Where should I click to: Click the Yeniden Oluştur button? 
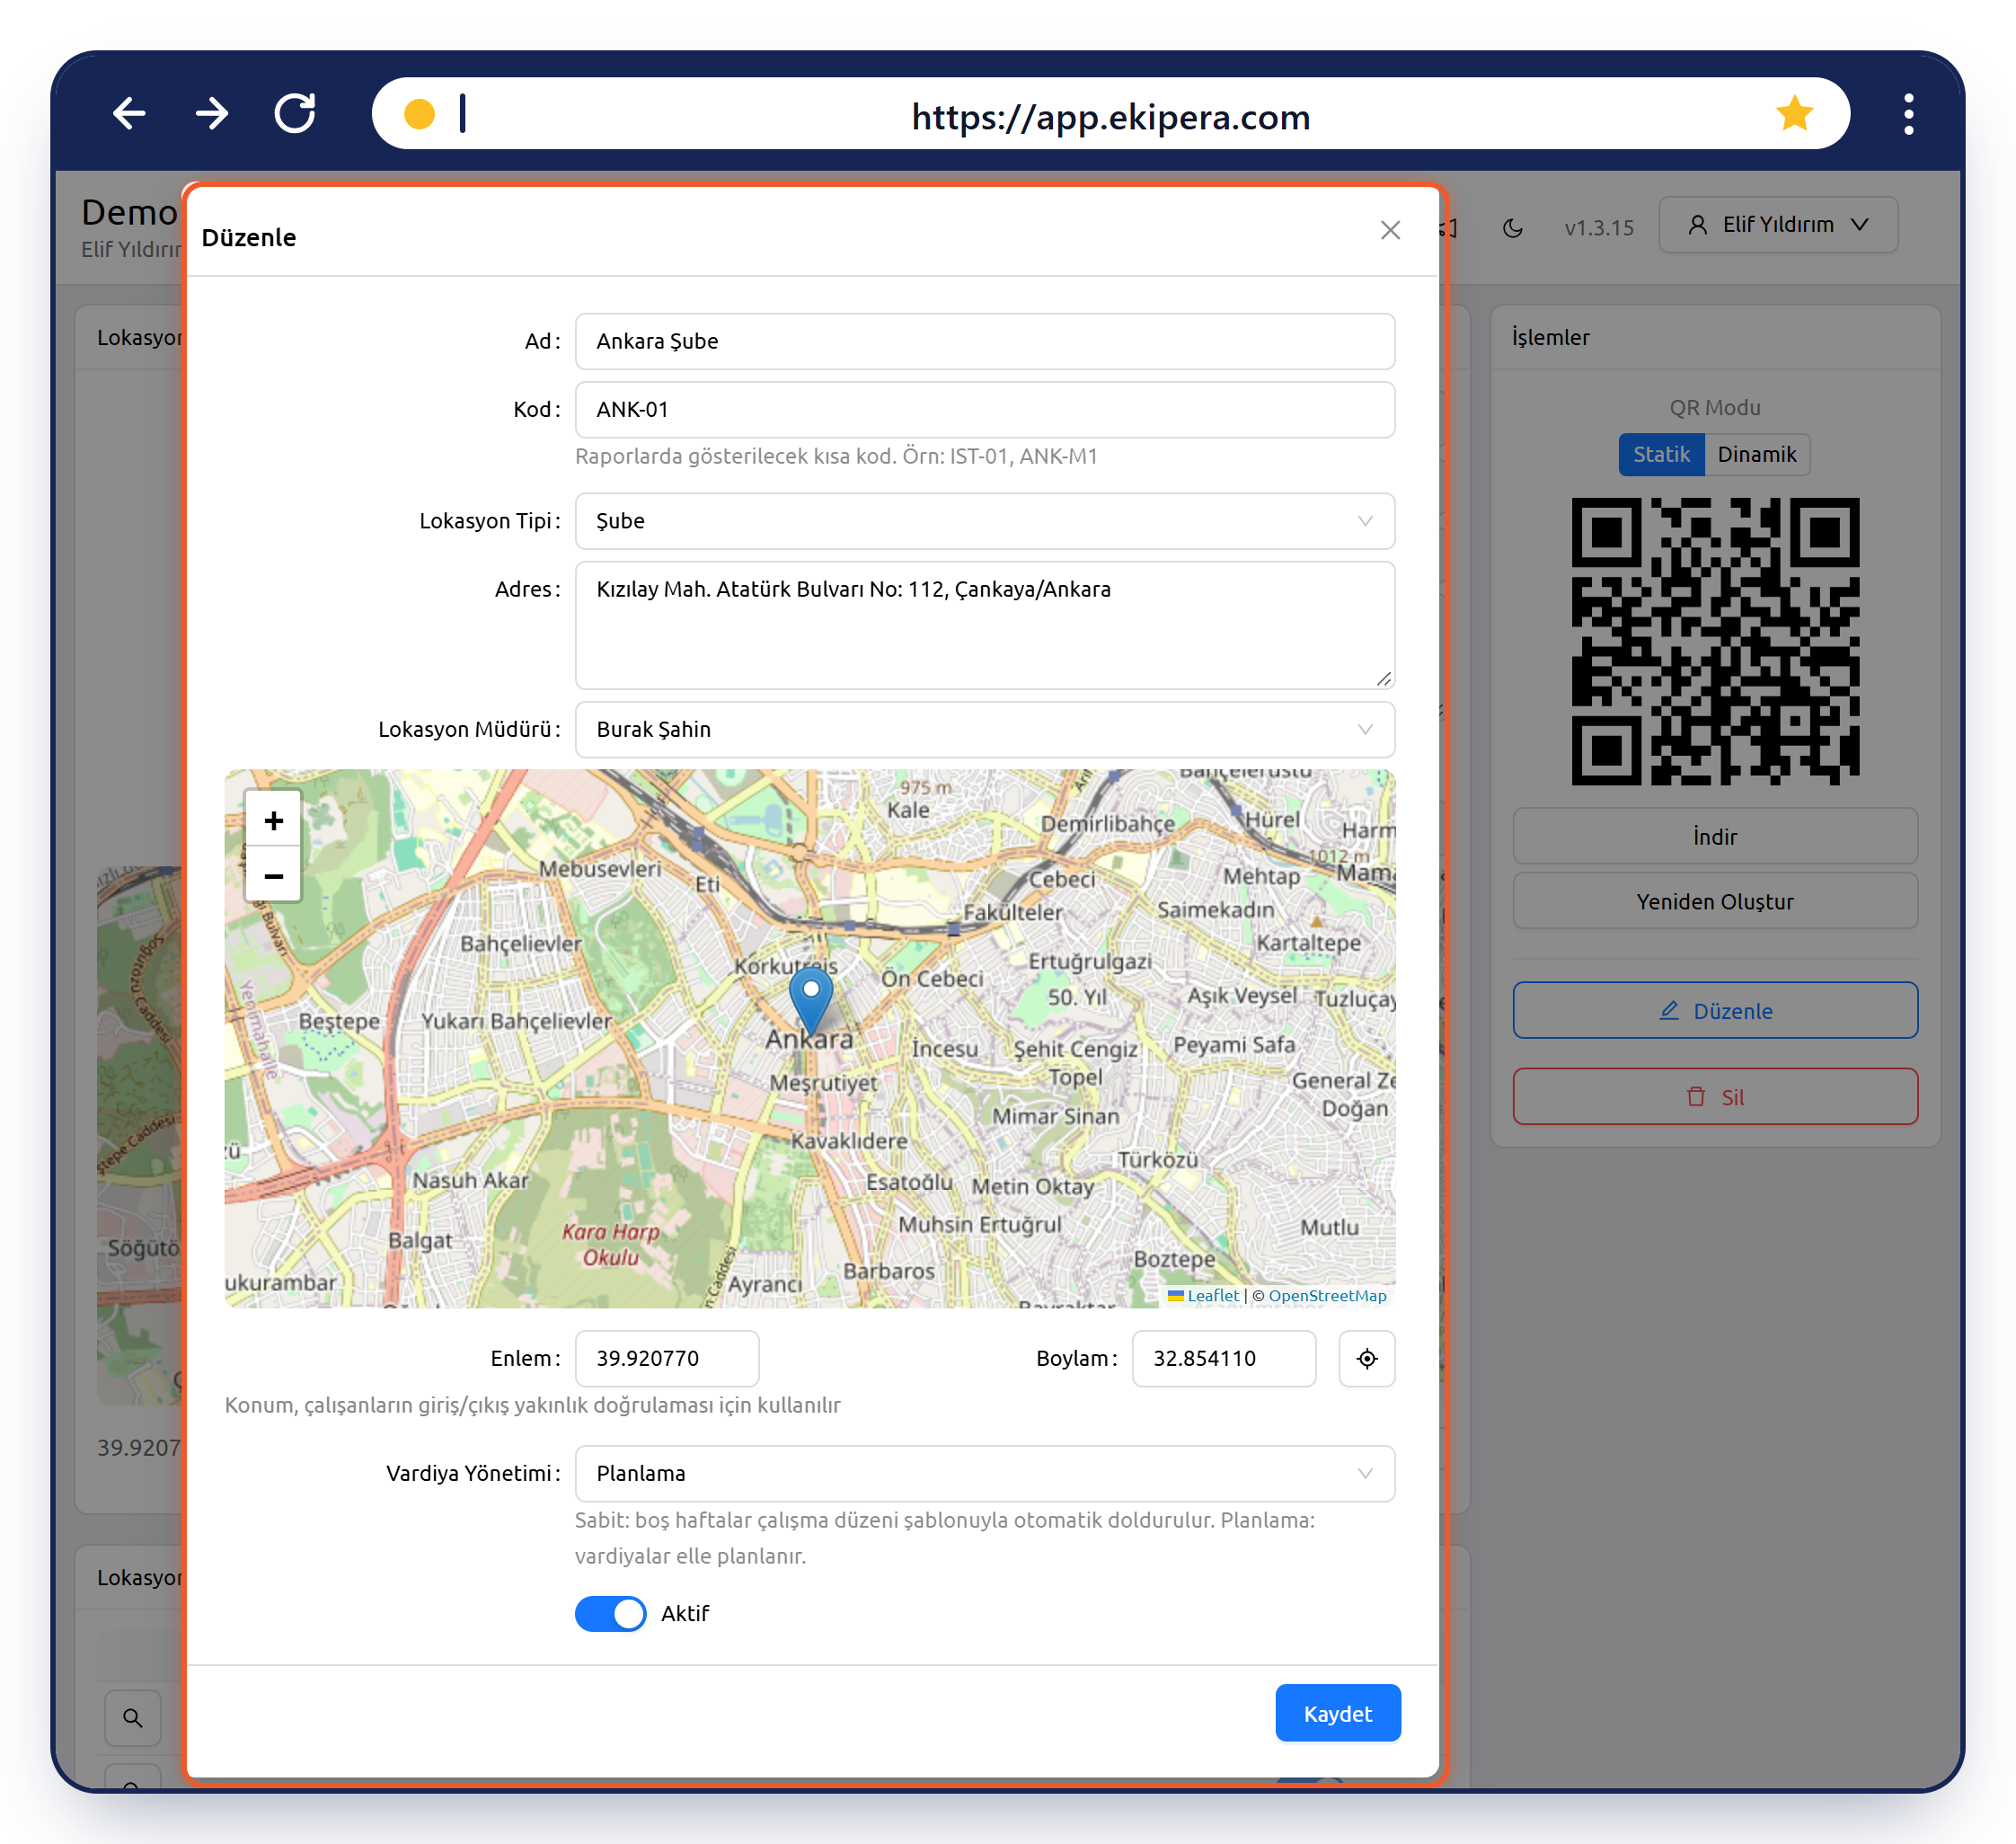point(1715,901)
